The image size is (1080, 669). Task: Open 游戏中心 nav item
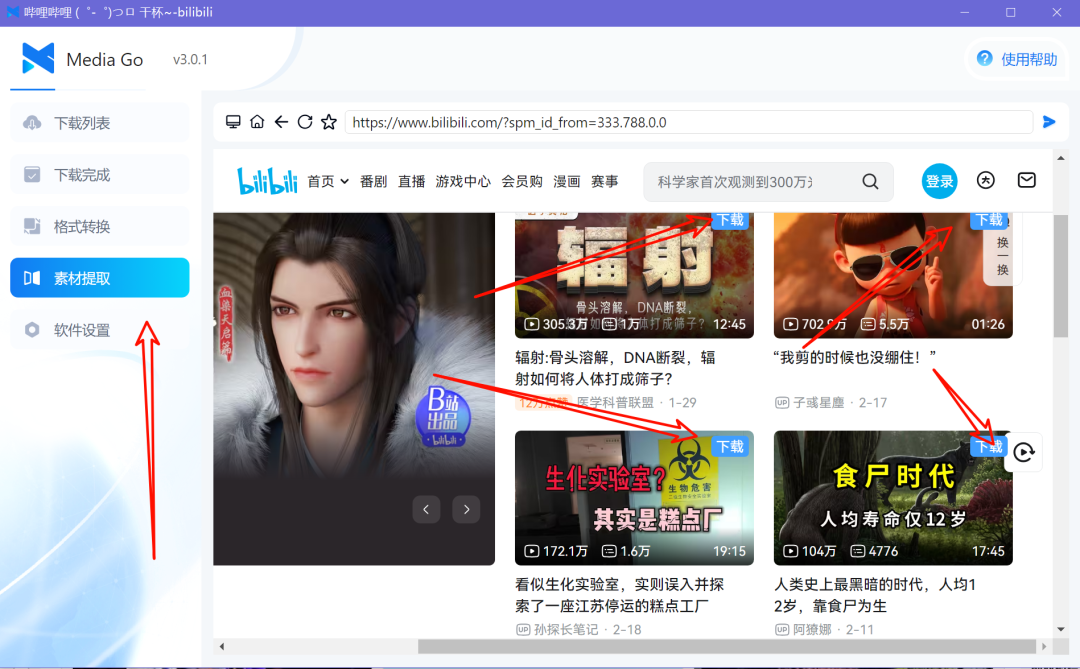click(463, 181)
